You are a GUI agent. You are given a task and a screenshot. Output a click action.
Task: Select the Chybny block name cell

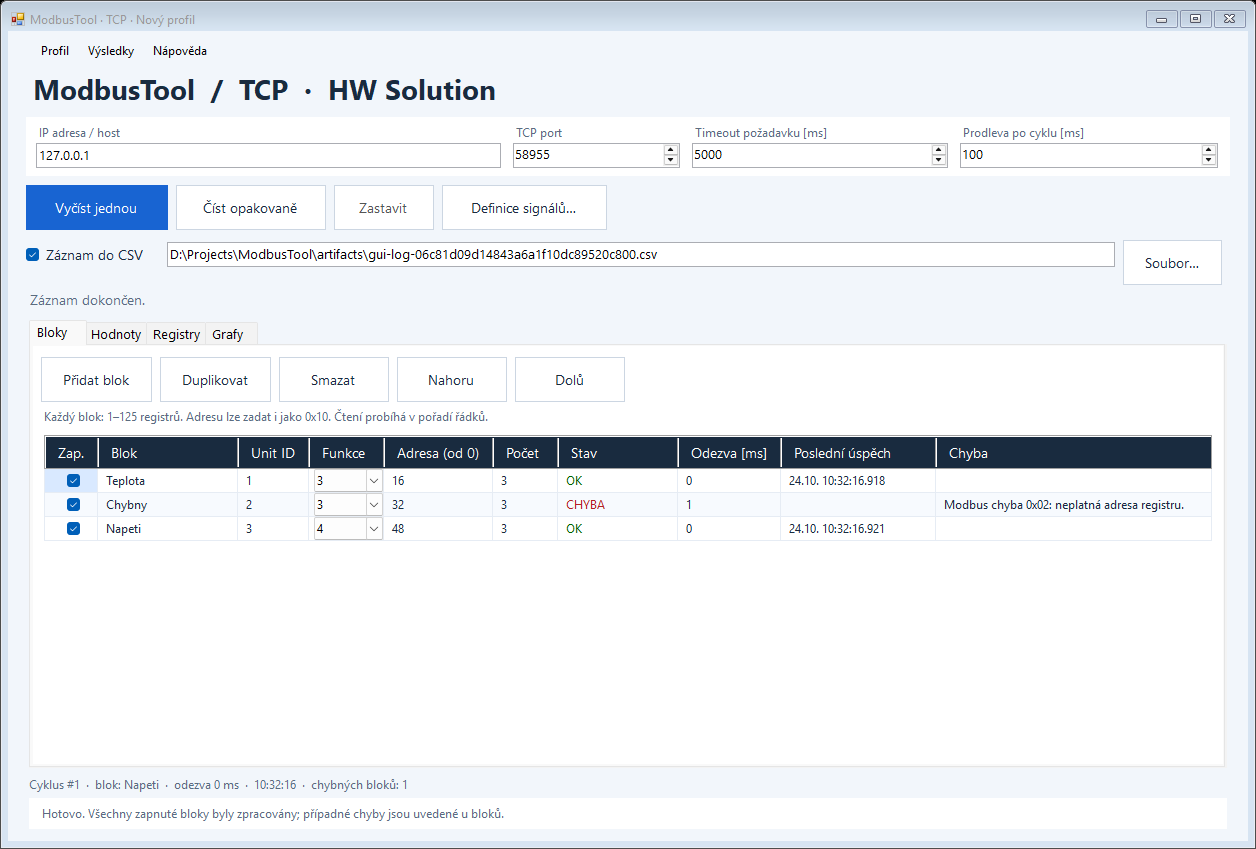[x=167, y=505]
